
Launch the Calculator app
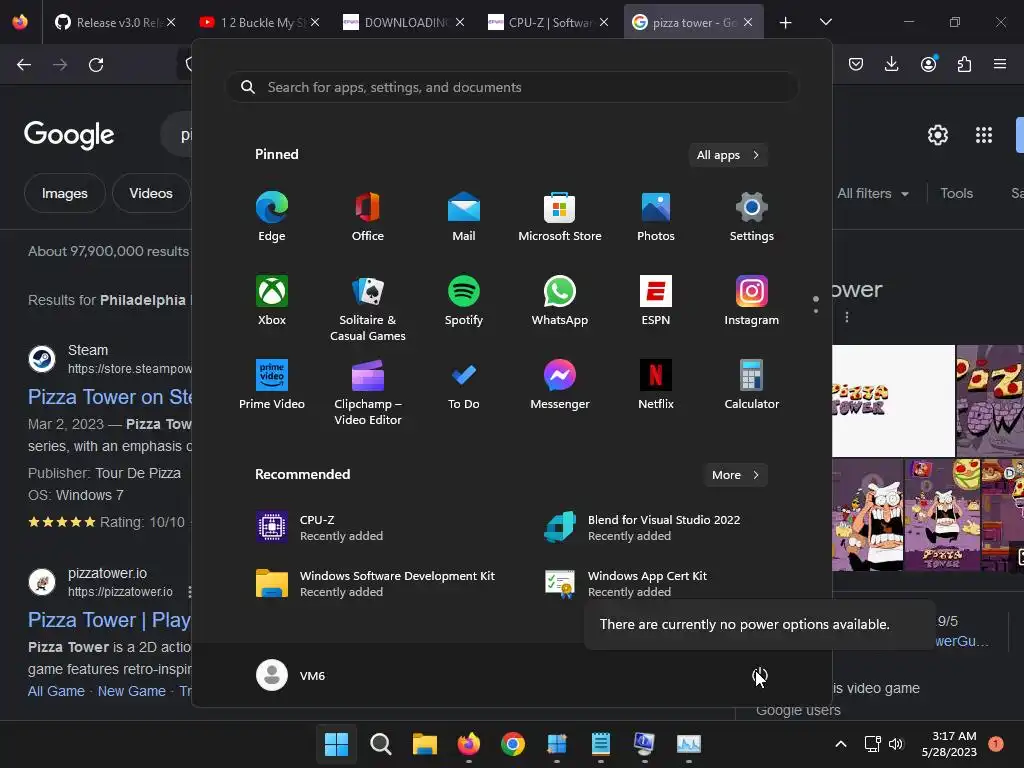click(752, 385)
